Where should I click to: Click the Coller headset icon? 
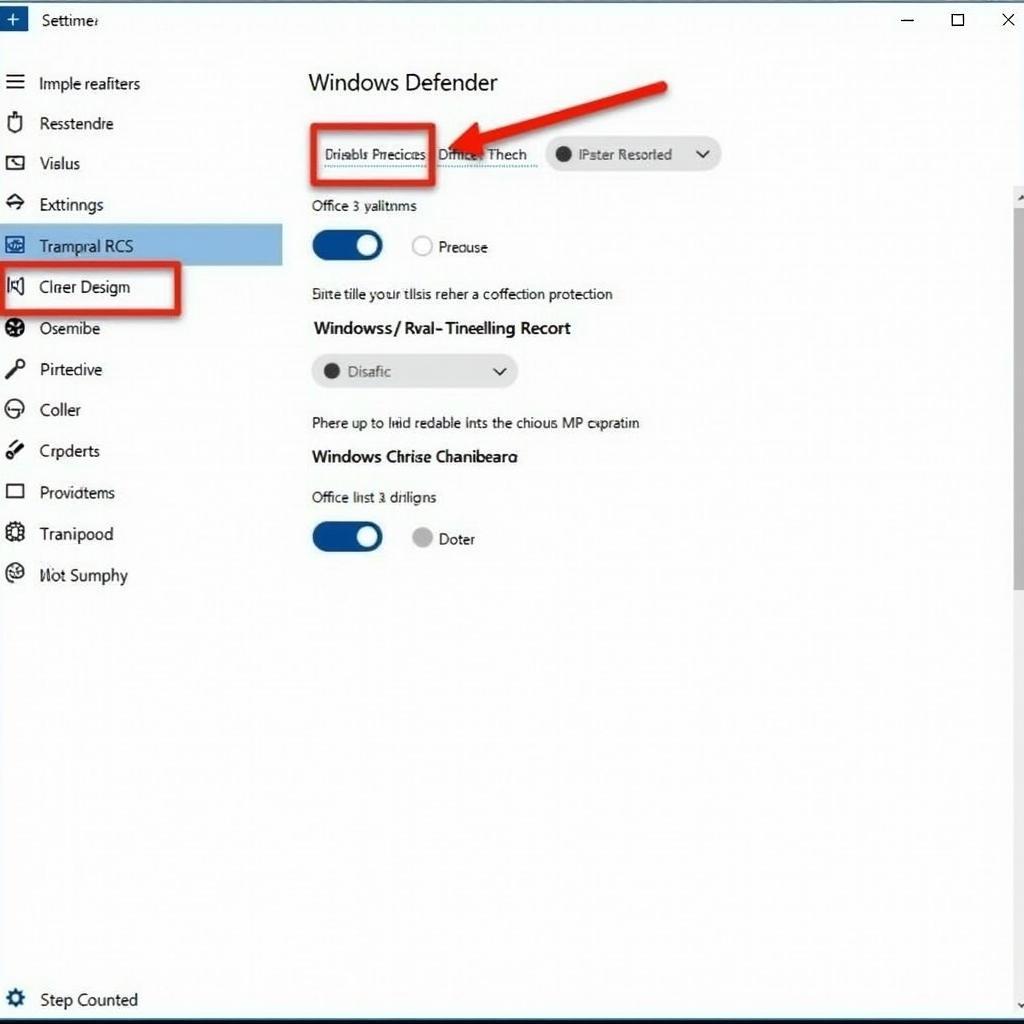14,409
